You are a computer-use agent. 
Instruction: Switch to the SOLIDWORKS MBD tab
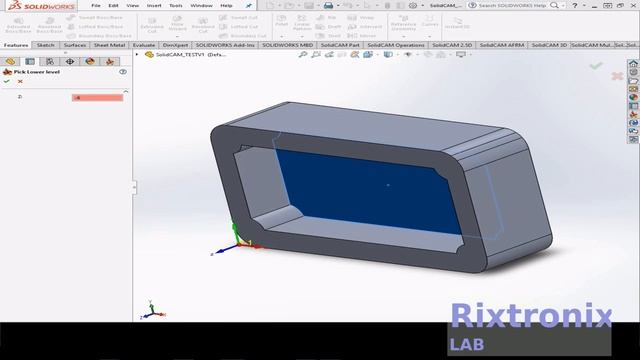287,45
